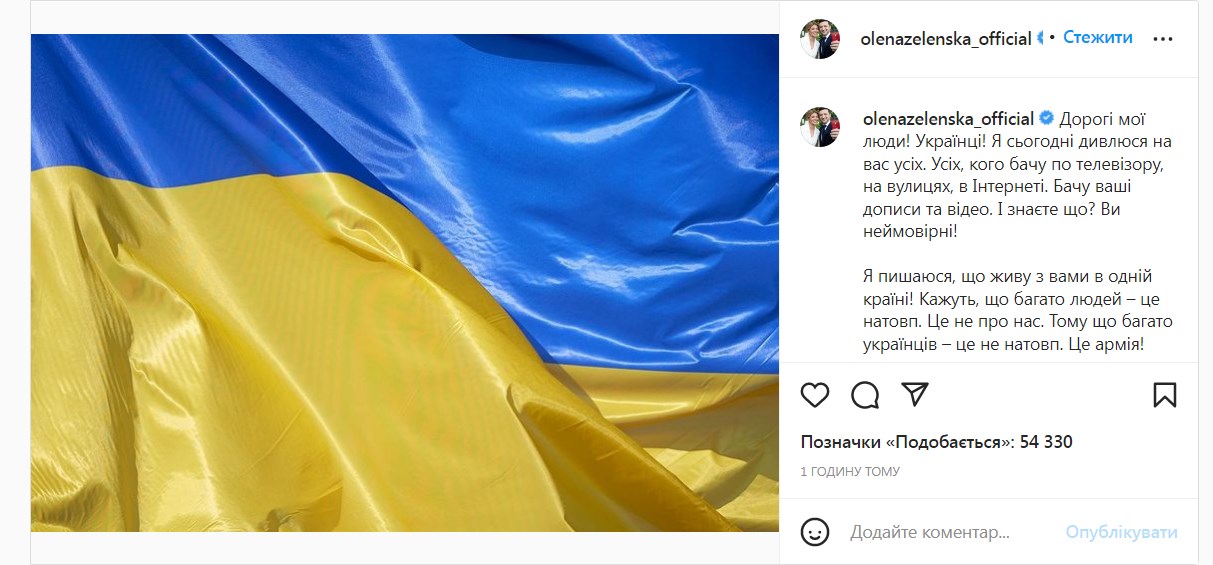Open olenazelenska_official profile from header username
Screen dimensions: 1213x565
pyautogui.click(x=946, y=39)
